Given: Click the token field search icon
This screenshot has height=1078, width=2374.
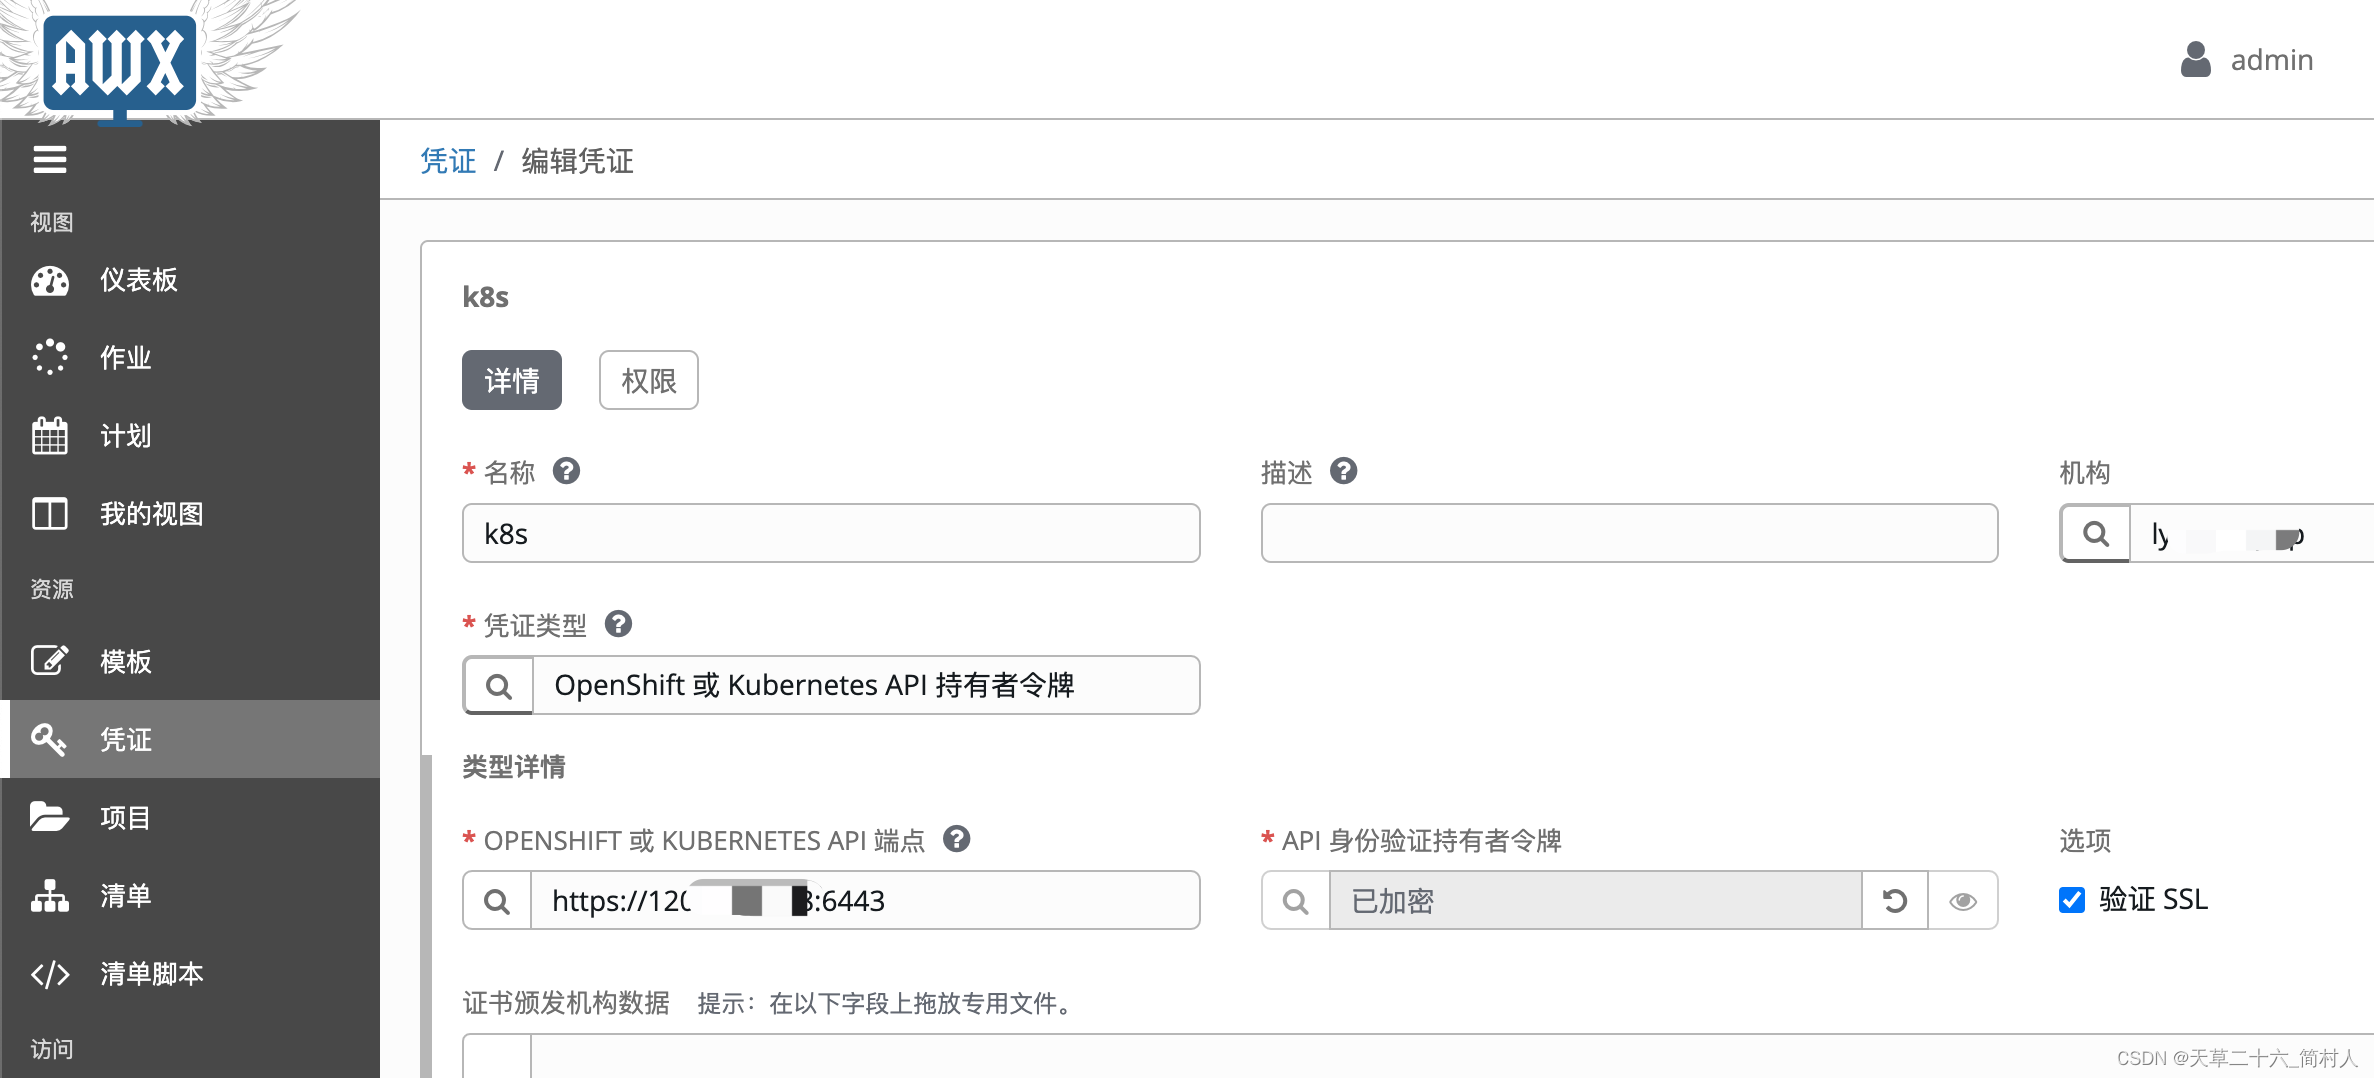Looking at the screenshot, I should (1296, 900).
